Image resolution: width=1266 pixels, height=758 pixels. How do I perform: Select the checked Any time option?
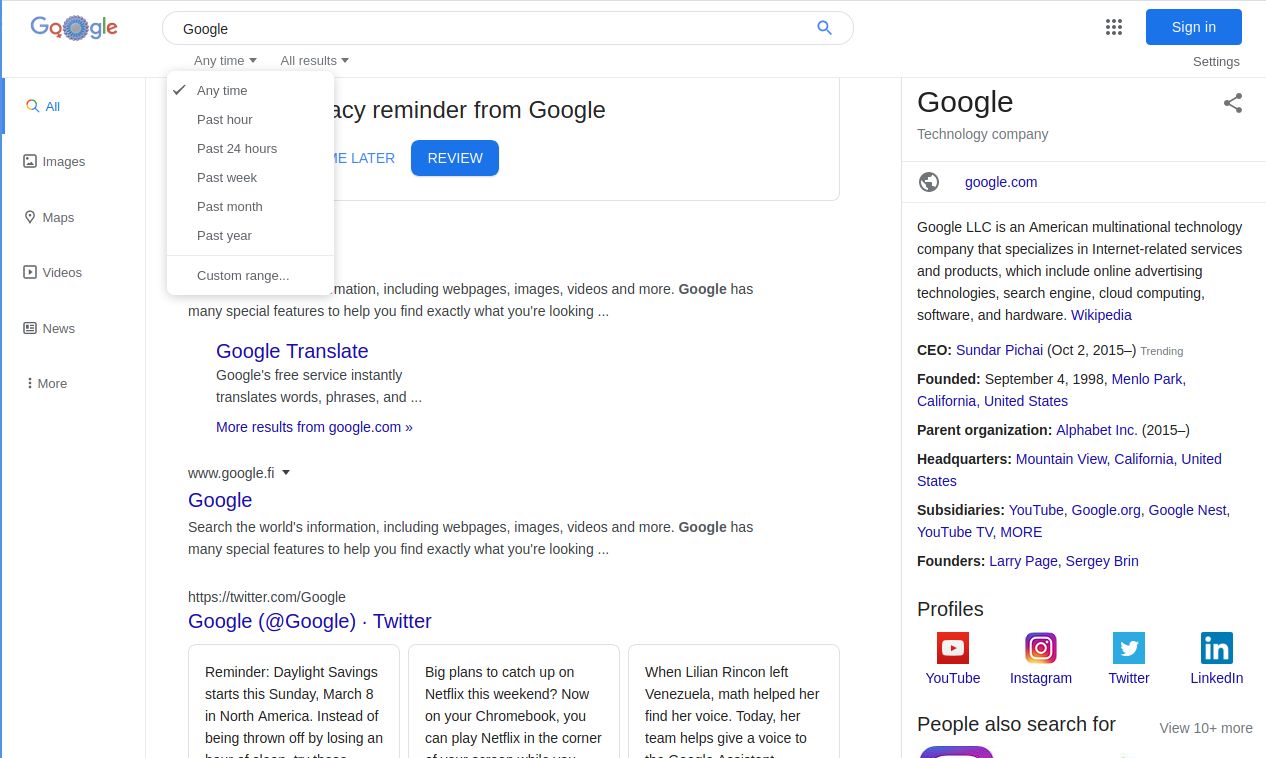[x=250, y=90]
